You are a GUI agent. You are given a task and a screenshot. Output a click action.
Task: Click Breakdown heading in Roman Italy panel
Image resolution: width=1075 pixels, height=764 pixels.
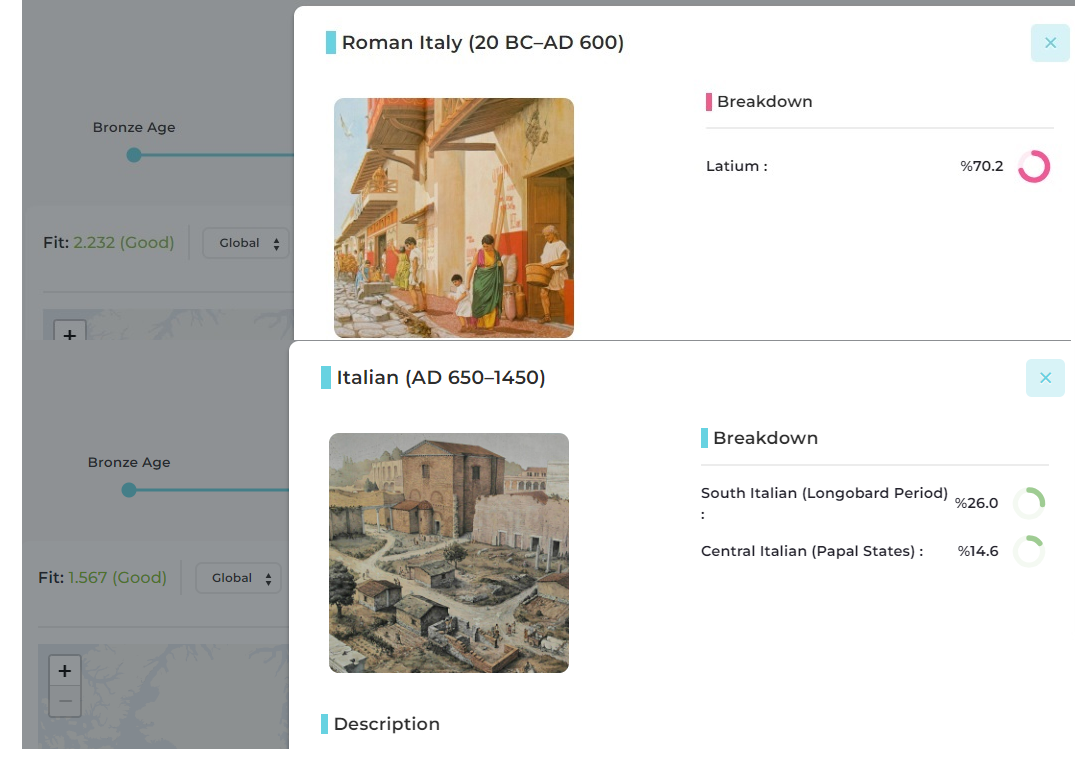[x=764, y=102]
